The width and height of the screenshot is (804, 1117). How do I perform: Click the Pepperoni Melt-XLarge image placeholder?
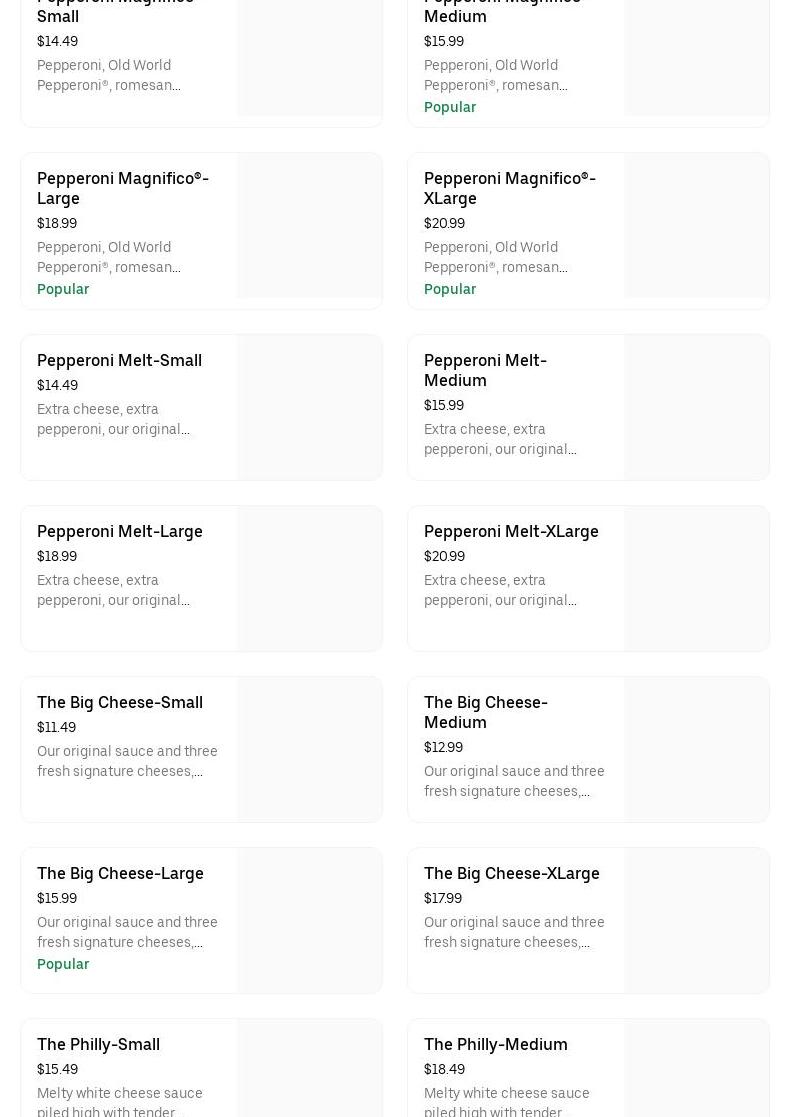(x=697, y=578)
